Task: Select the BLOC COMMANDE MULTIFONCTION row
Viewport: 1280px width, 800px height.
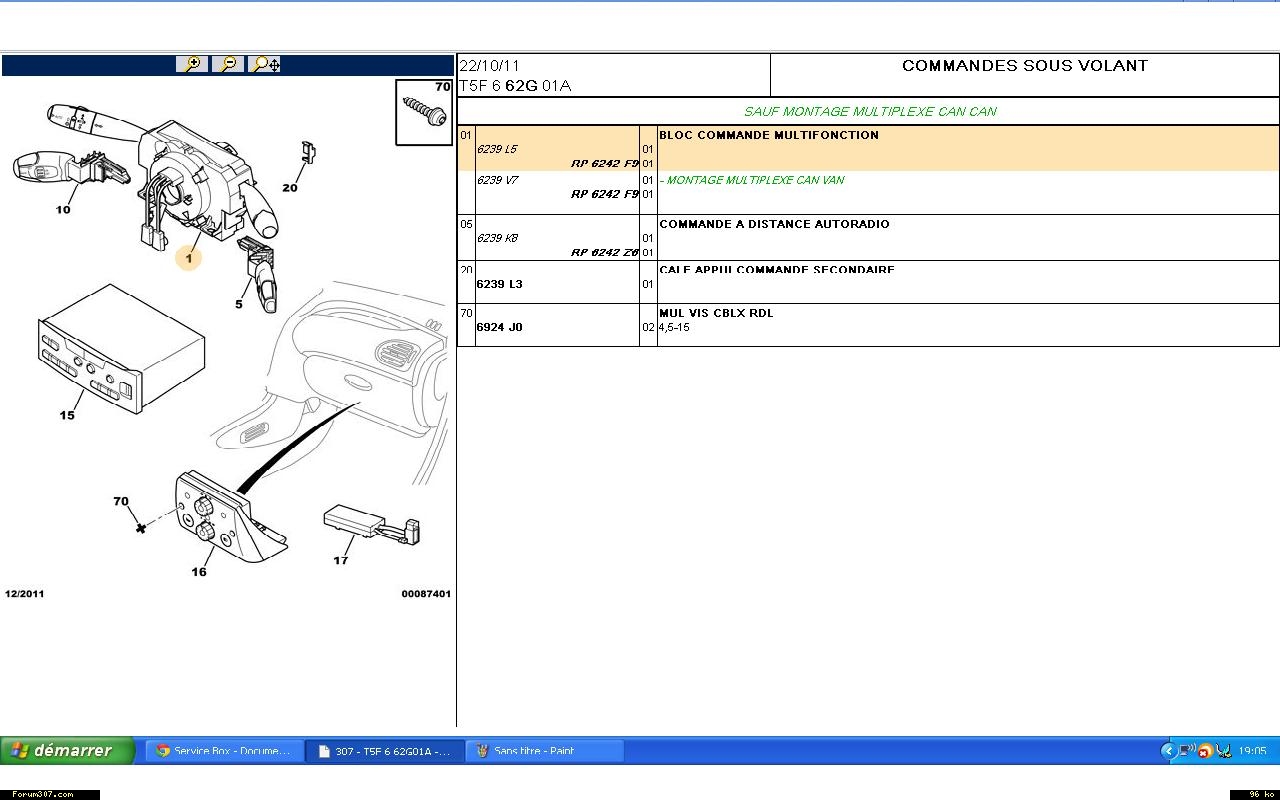Action: coord(768,135)
